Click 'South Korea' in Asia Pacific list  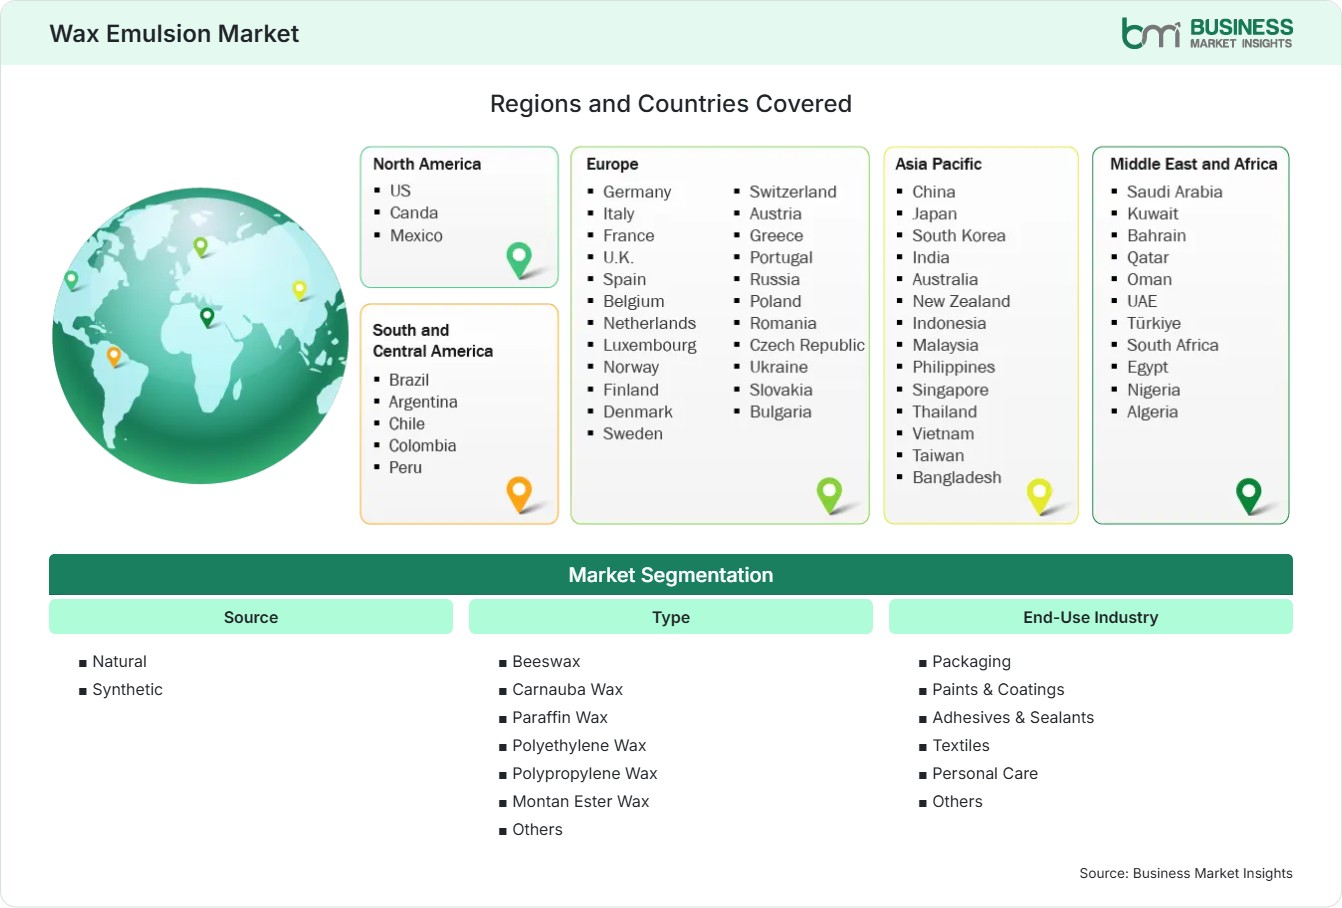[x=959, y=235]
